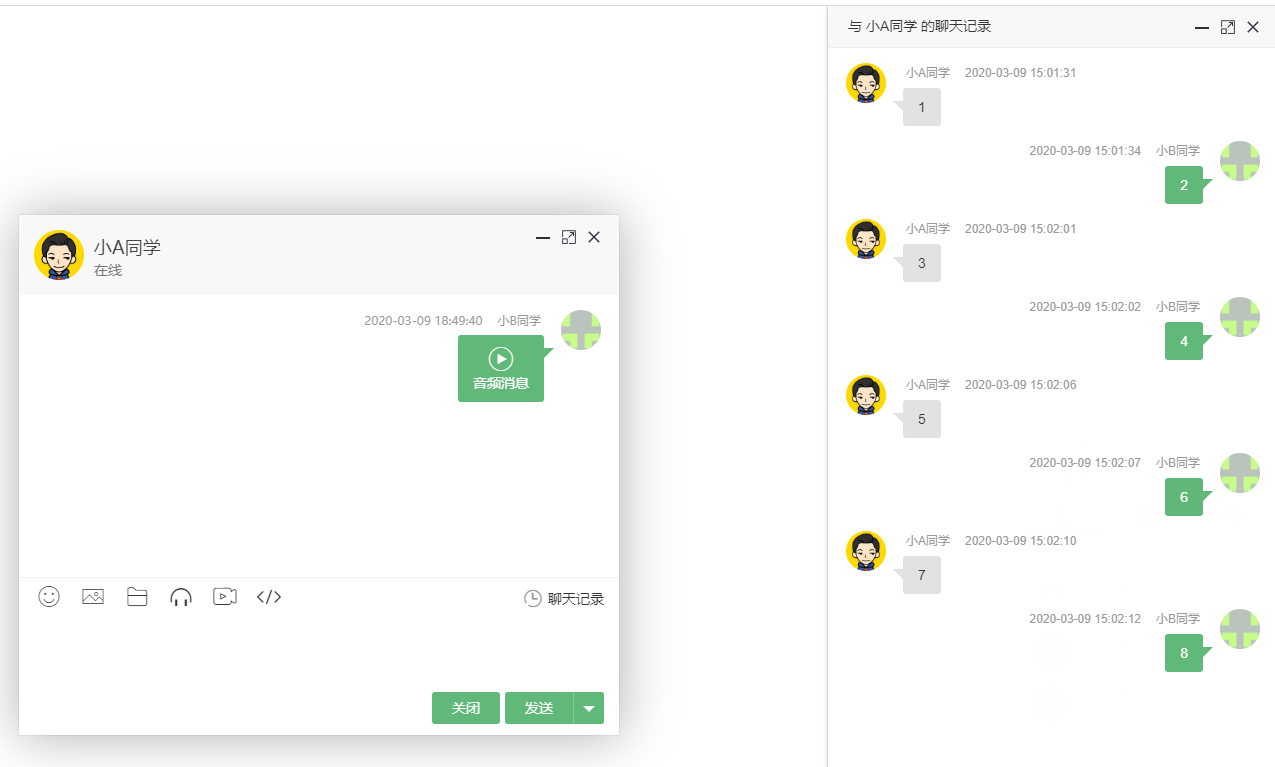Click 小B同学 avatar next to message 6
Image resolution: width=1275 pixels, height=767 pixels.
(1240, 473)
